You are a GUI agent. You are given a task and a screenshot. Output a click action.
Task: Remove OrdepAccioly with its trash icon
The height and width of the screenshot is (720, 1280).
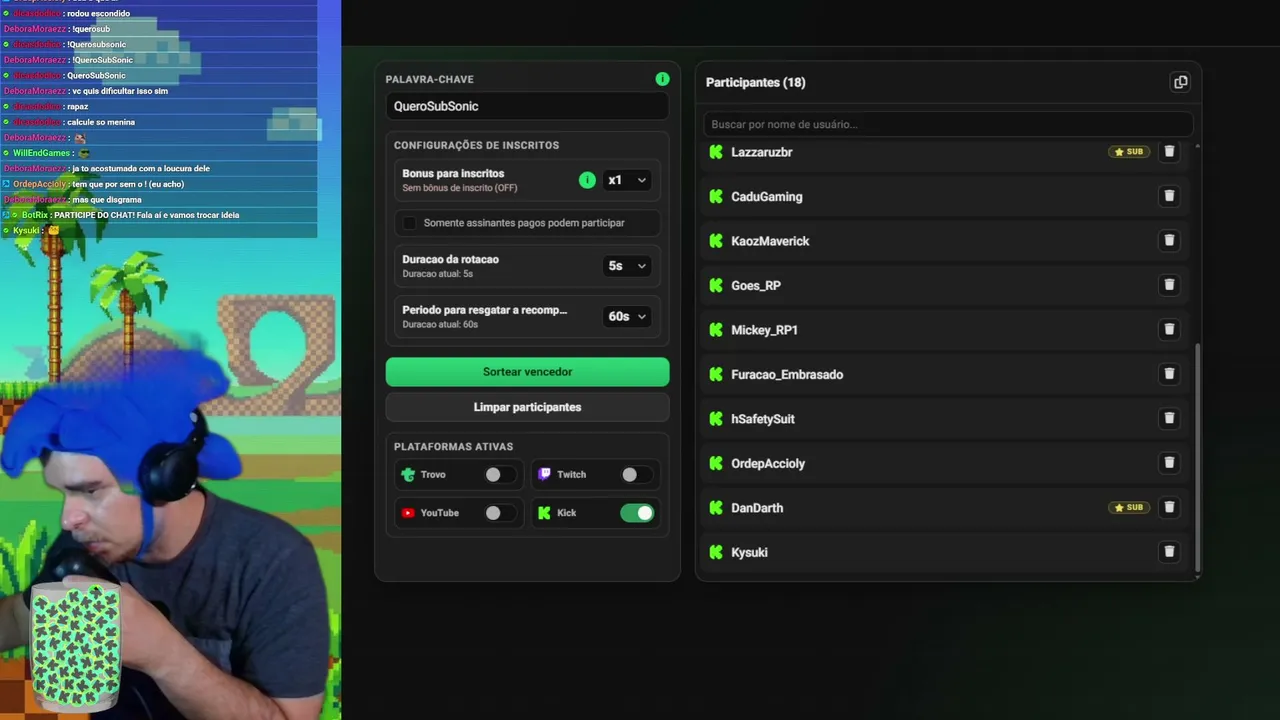click(x=1169, y=463)
